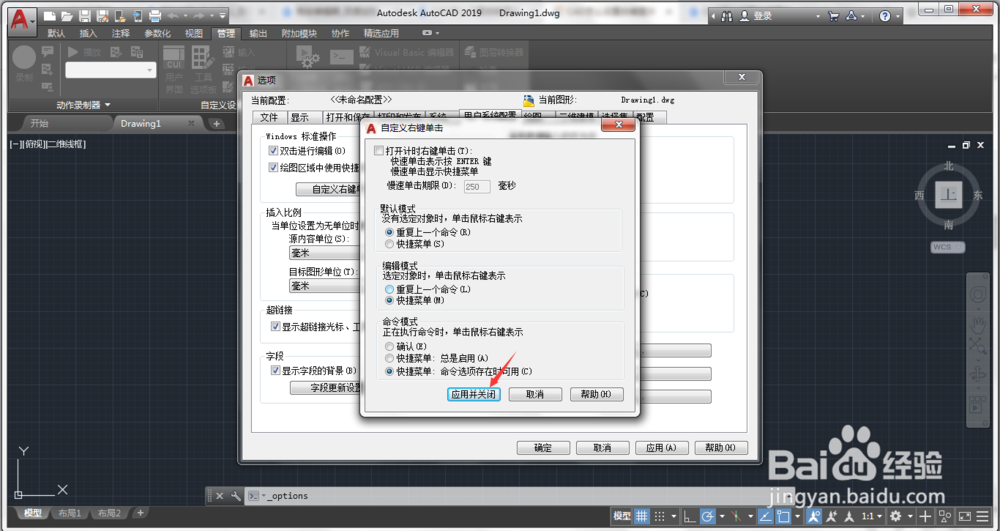Screen dimensions: 1000x531
Task: Toggle clean screen icon
Action: (x=965, y=516)
